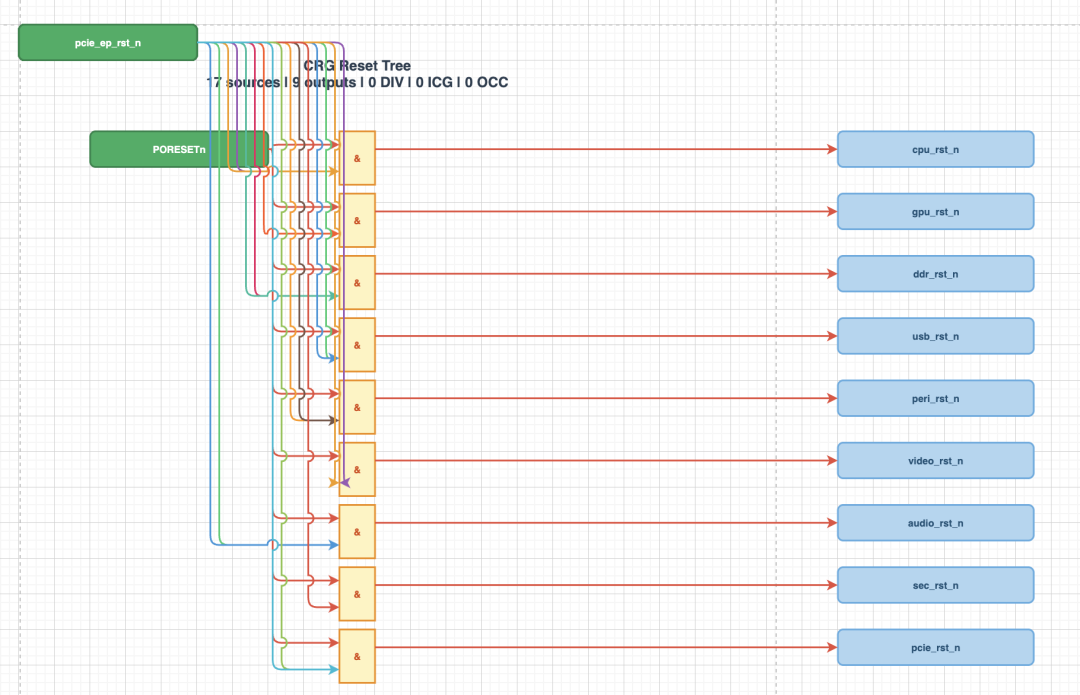Image resolution: width=1080 pixels, height=695 pixels.
Task: Select the AND gate driving peri_rst_n
Action: coord(357,407)
